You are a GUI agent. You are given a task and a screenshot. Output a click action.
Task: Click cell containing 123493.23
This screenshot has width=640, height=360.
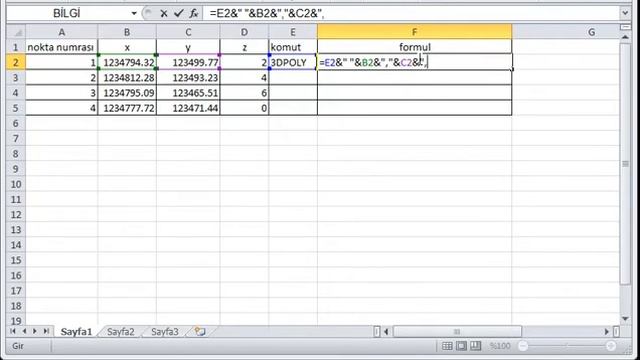click(x=188, y=78)
